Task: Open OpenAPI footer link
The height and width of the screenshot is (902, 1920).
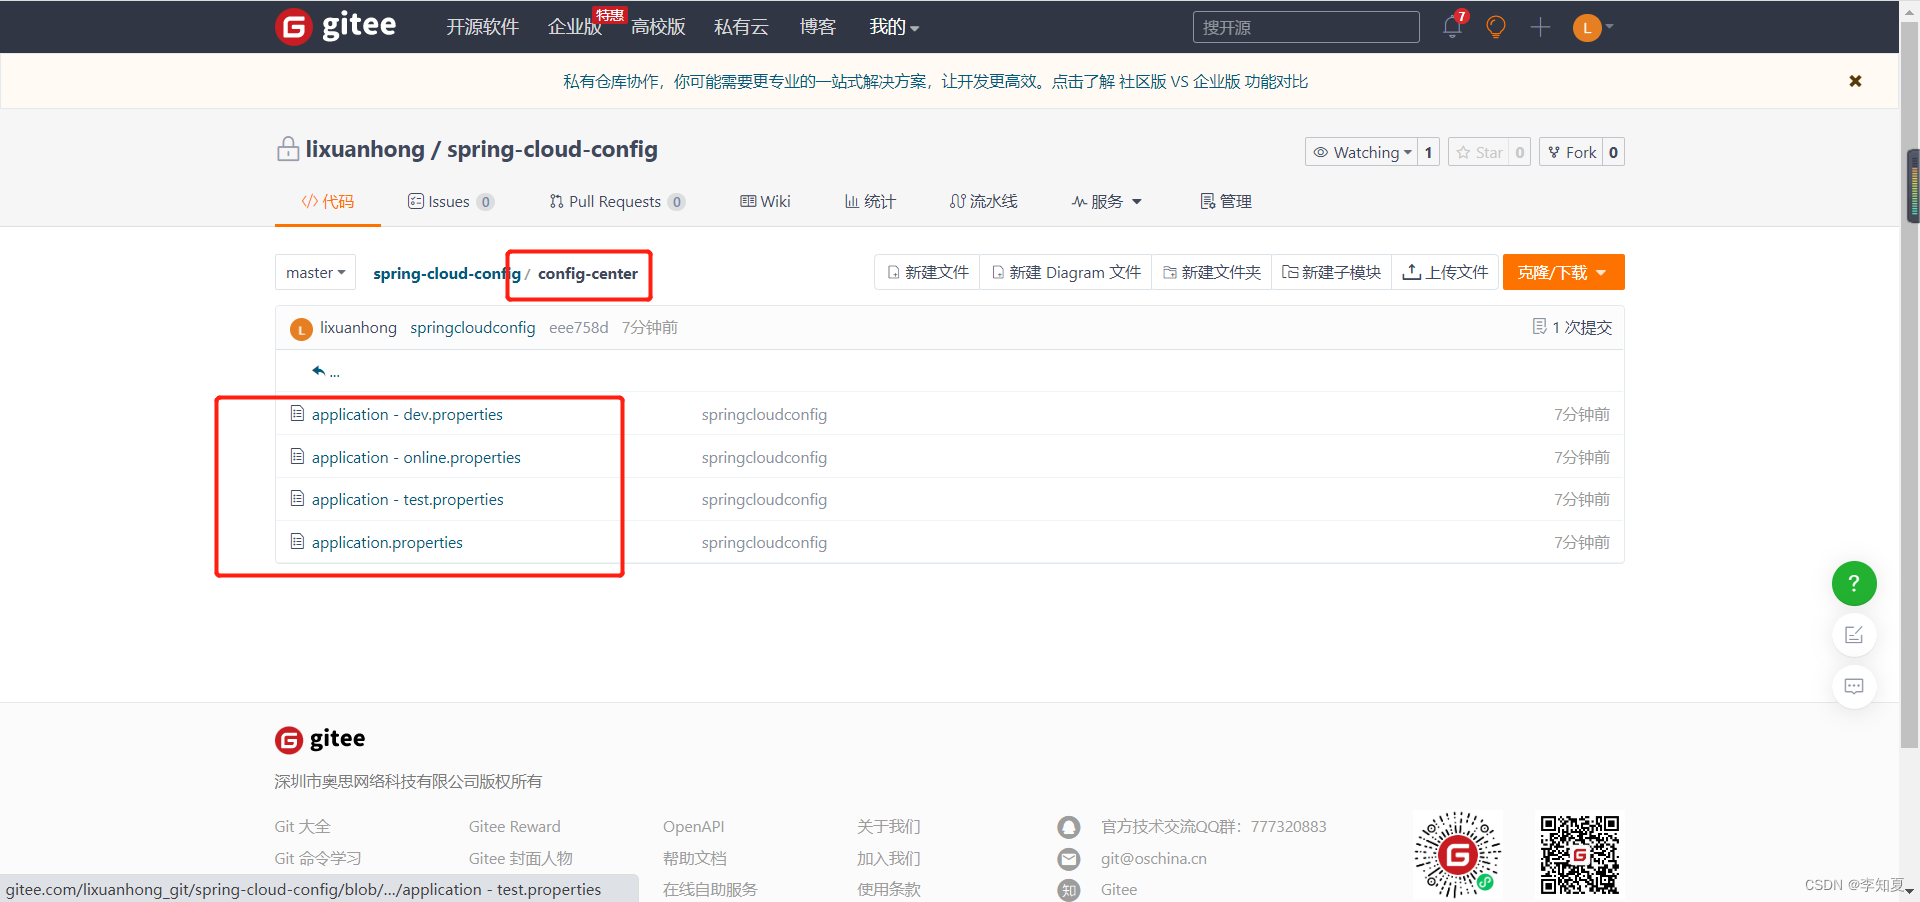Action: pyautogui.click(x=694, y=826)
